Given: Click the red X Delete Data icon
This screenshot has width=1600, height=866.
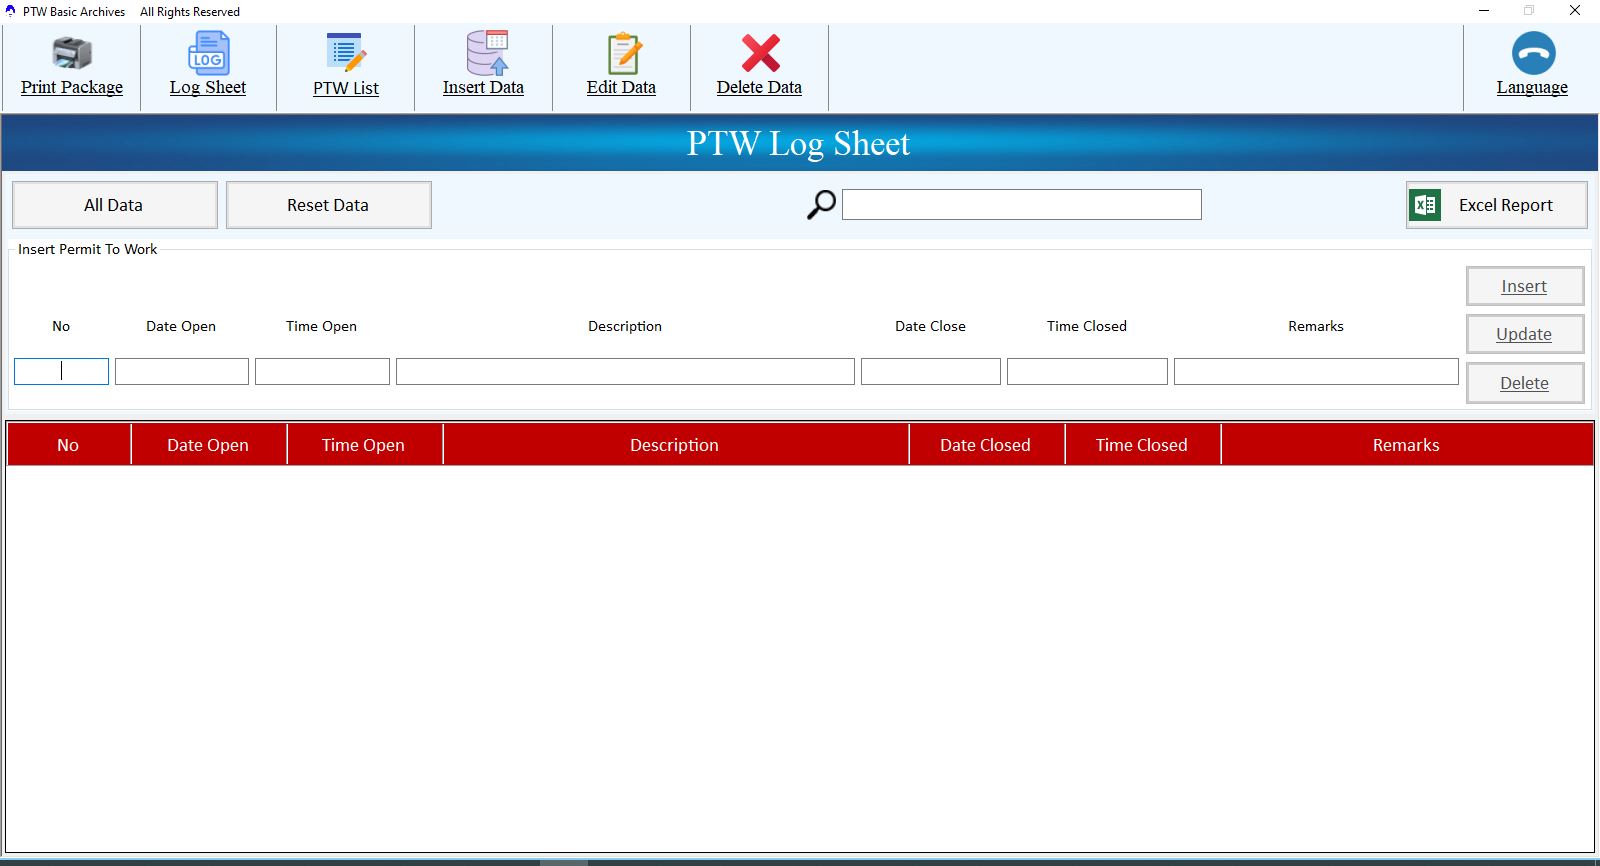Looking at the screenshot, I should pos(760,52).
